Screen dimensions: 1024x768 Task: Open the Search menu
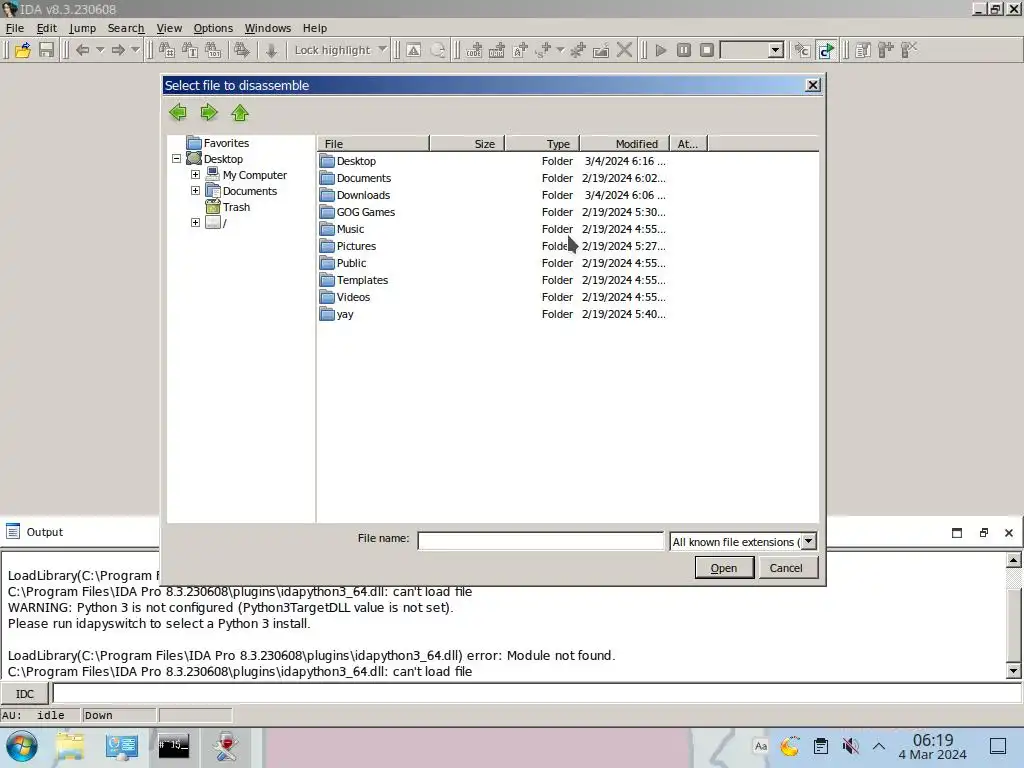pos(126,28)
